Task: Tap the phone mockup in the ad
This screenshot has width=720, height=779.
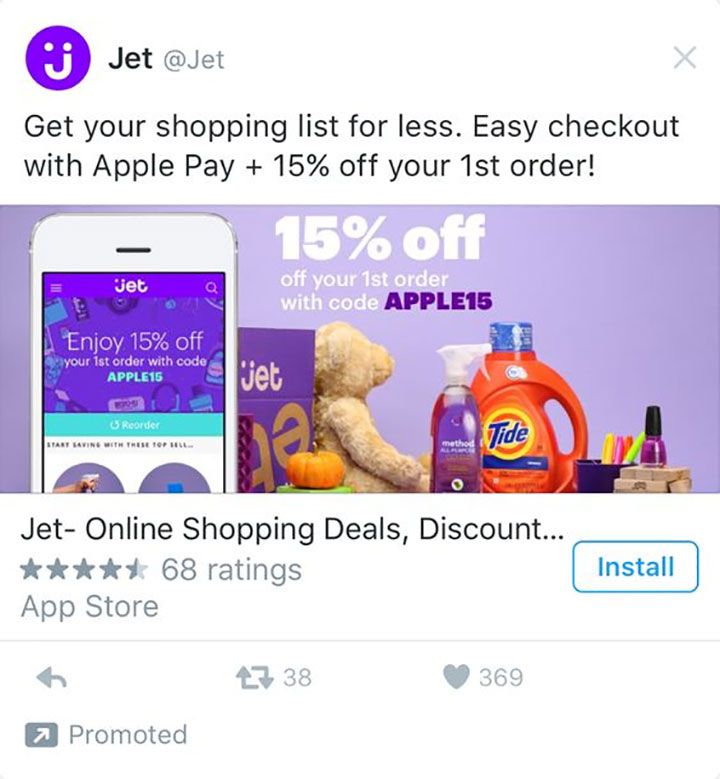Action: click(133, 353)
